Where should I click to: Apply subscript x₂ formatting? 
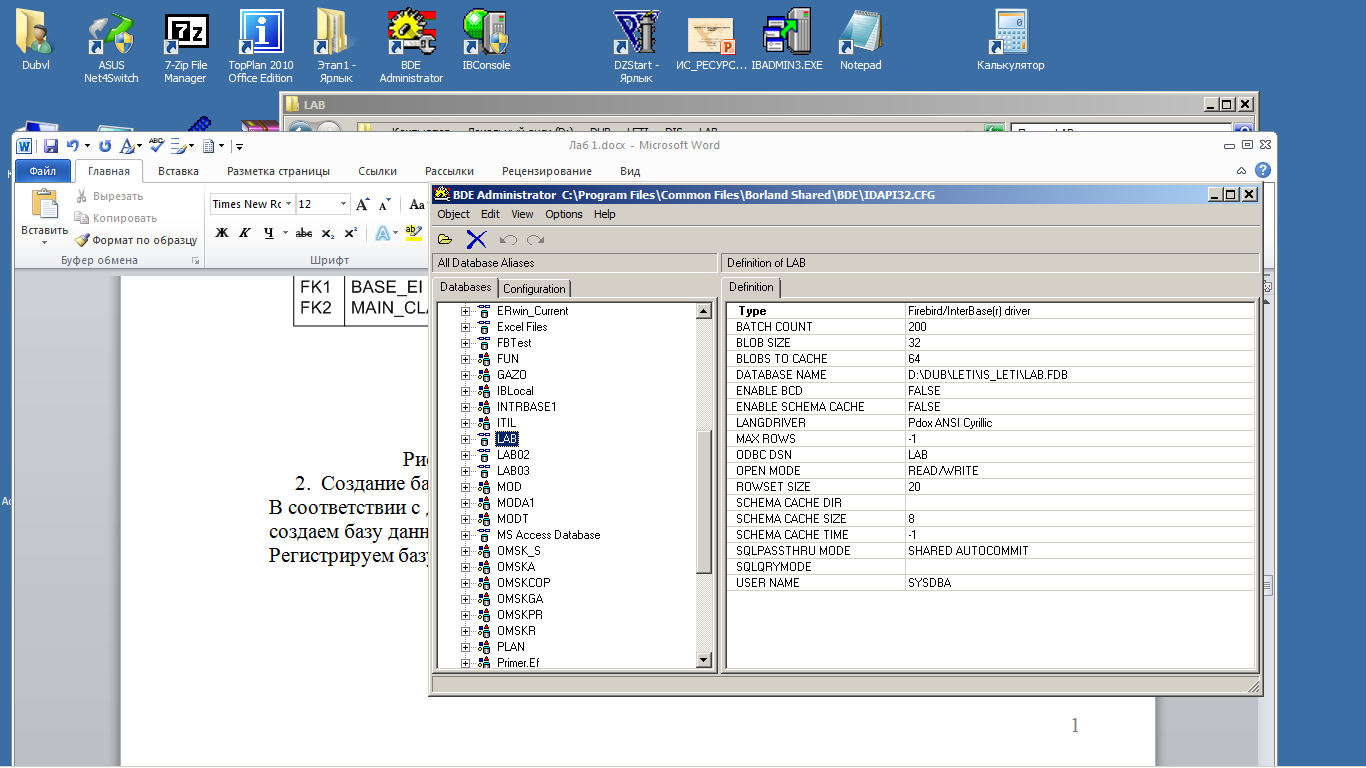[x=327, y=233]
